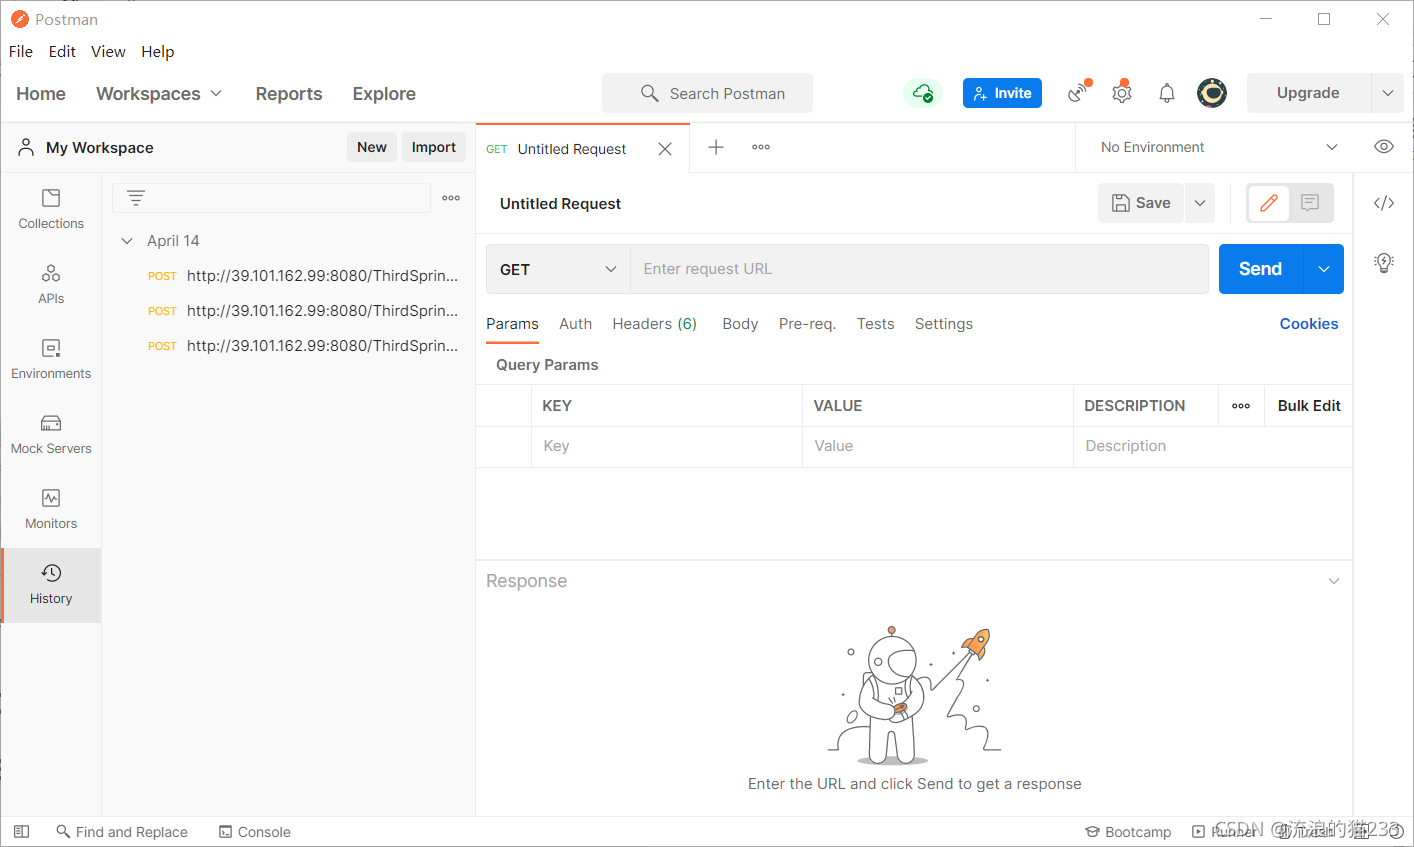This screenshot has height=847, width=1414.
Task: Open capture requests satellite icon
Action: pyautogui.click(x=1078, y=93)
